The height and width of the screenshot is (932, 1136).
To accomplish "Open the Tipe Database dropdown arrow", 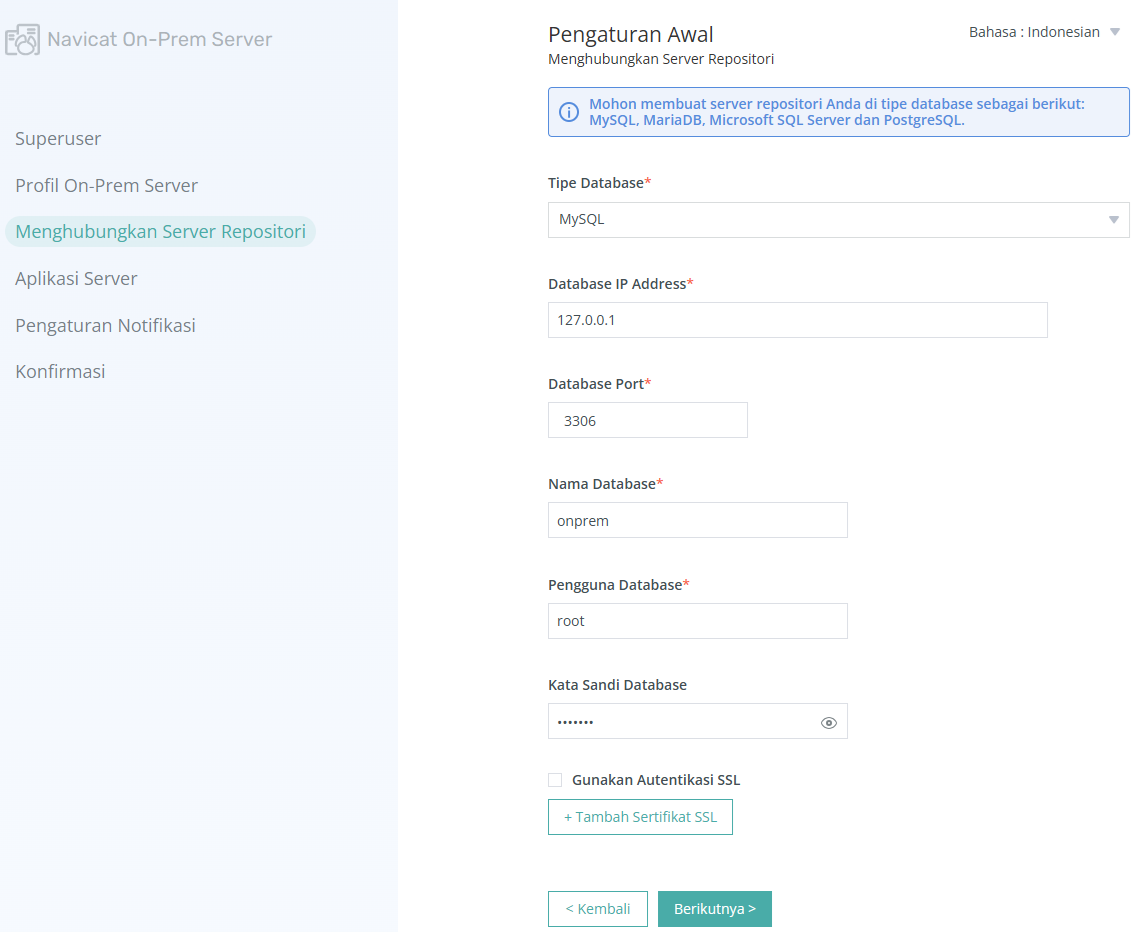I will [x=1114, y=220].
